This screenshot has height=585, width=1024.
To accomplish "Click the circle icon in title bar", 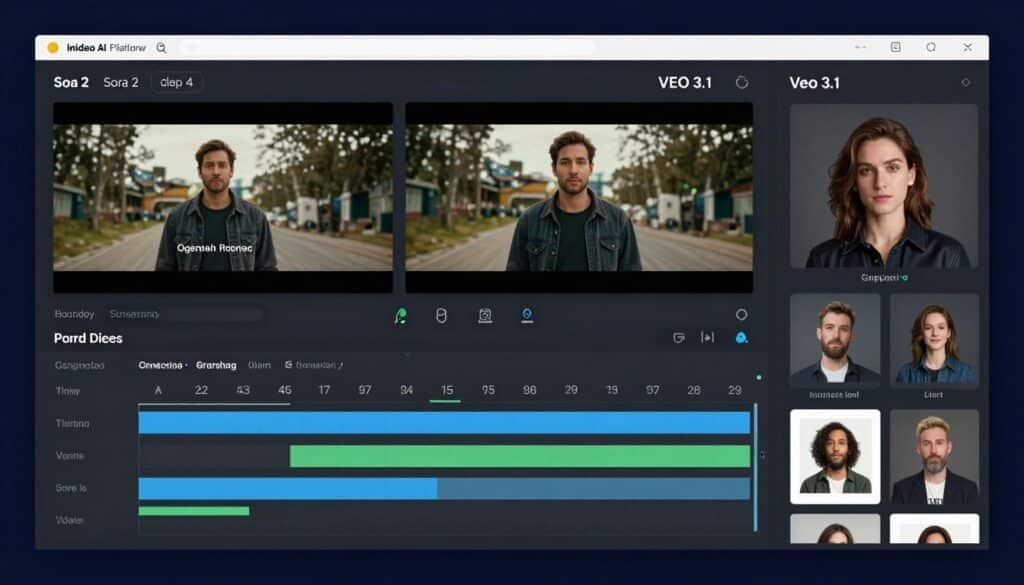I will coord(931,47).
